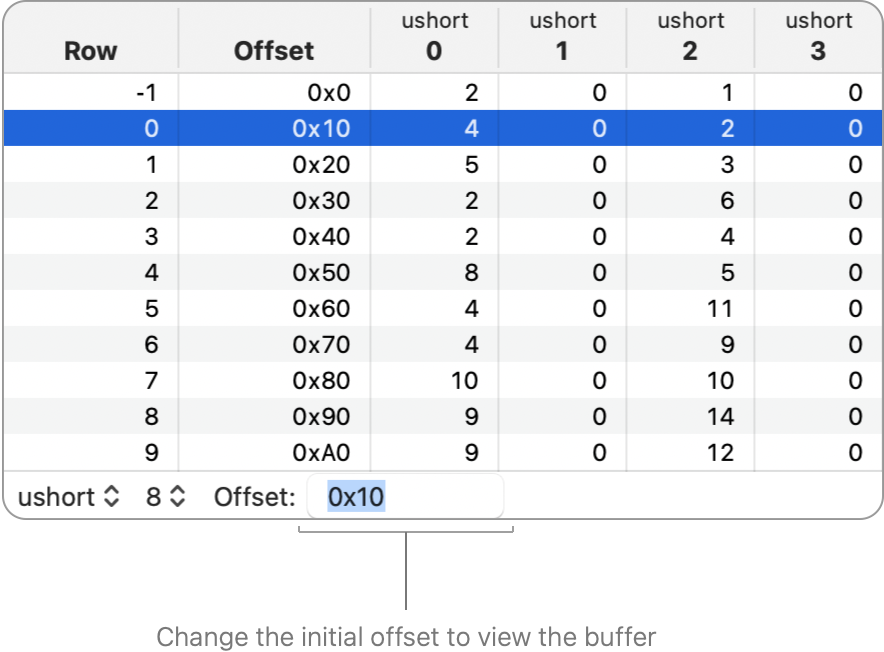Viewport: 884px width, 652px height.
Task: Click the ushort 2 column header
Action: (x=690, y=35)
